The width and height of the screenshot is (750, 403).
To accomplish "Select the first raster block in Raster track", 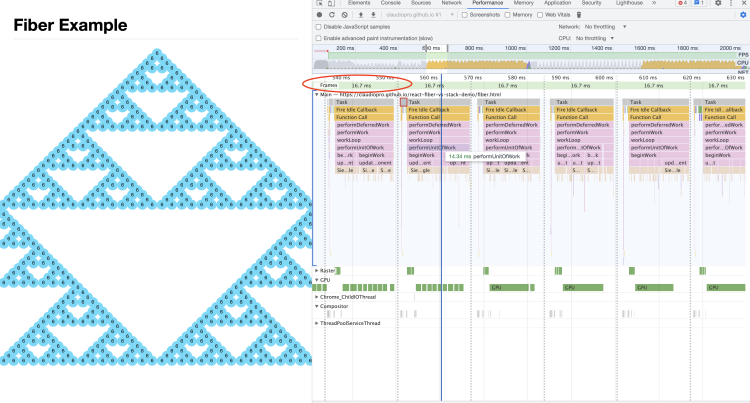I will tap(337, 271).
